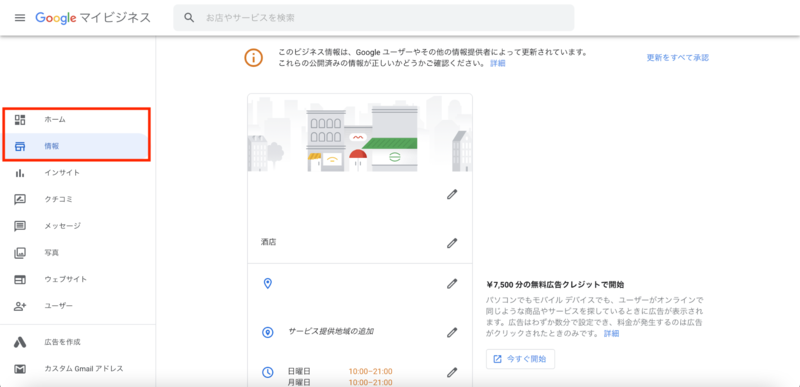Click the ウェブサイト layout icon
Image resolution: width=800 pixels, height=387 pixels.
coord(20,279)
